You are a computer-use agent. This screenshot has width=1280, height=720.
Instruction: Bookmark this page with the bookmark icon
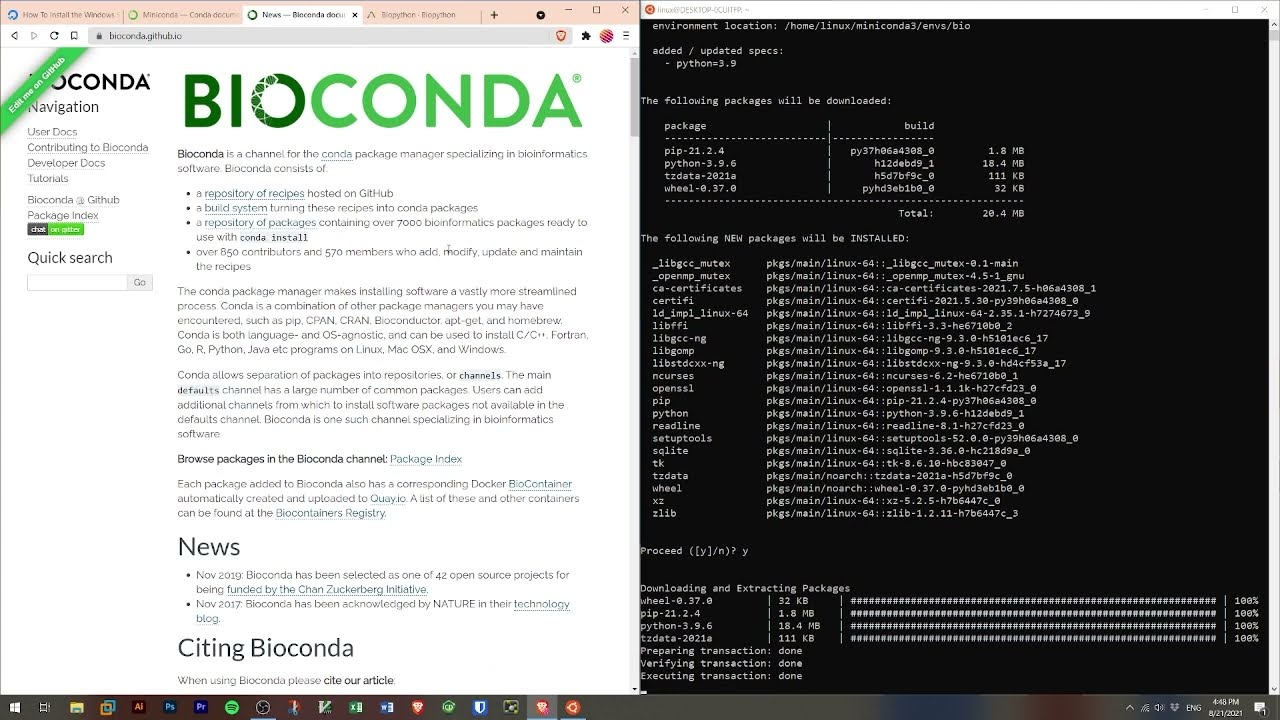[74, 35]
